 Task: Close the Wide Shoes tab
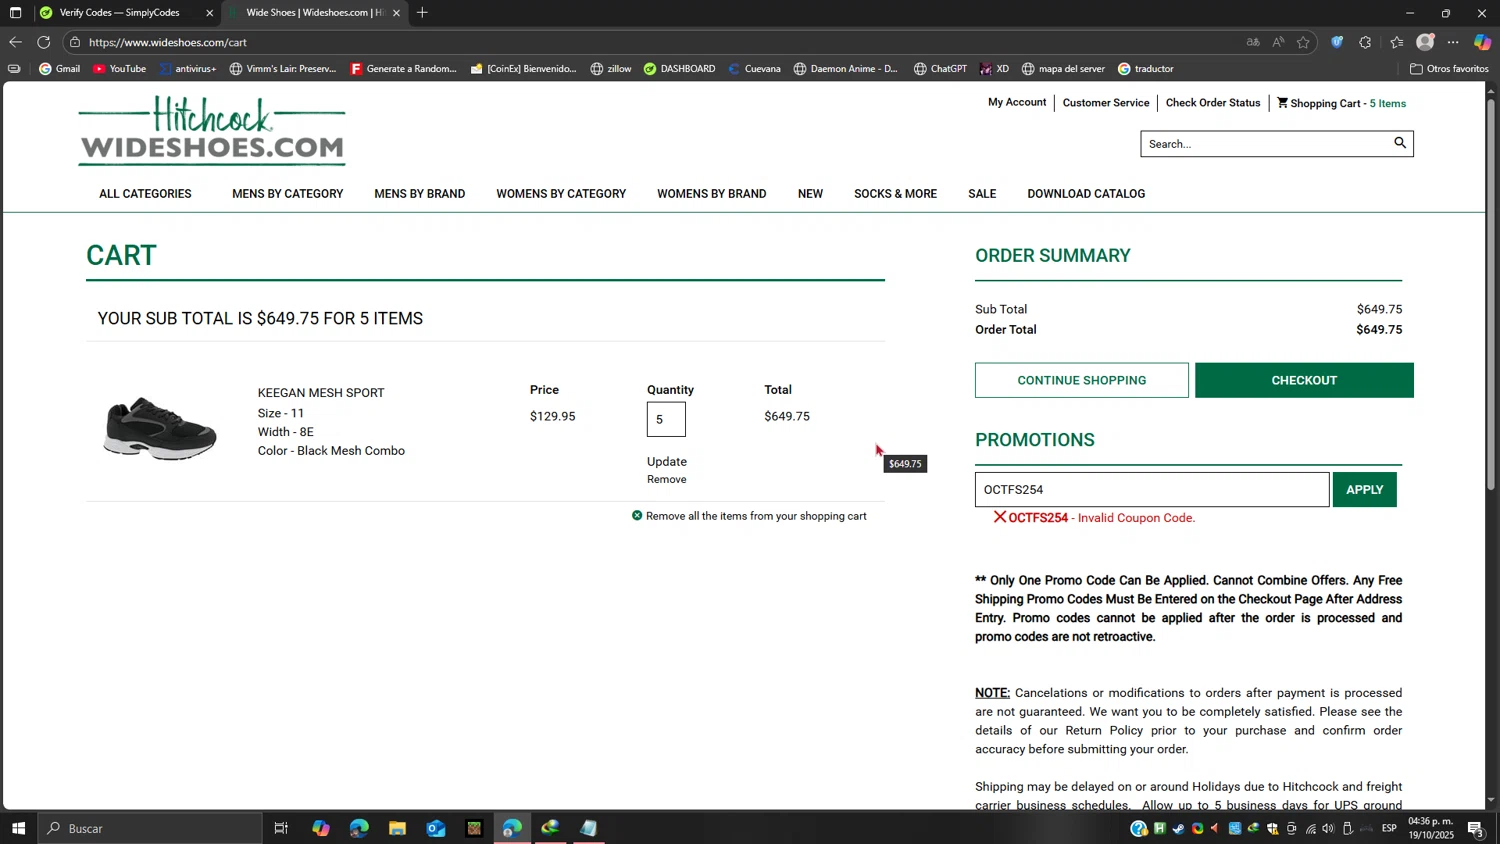click(x=396, y=13)
